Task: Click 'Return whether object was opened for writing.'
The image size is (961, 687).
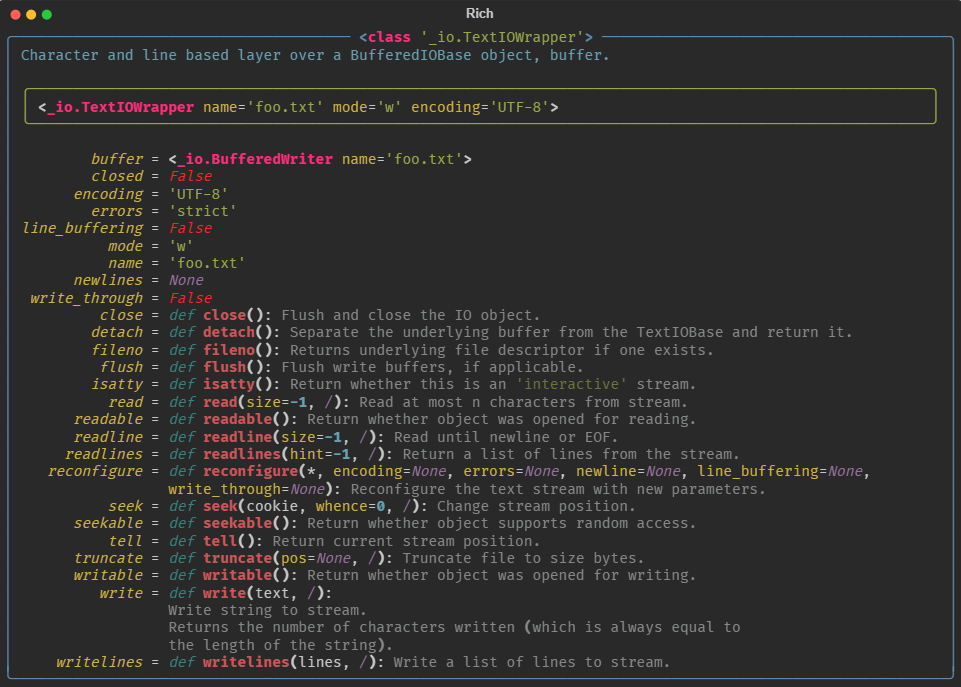Action: click(502, 576)
